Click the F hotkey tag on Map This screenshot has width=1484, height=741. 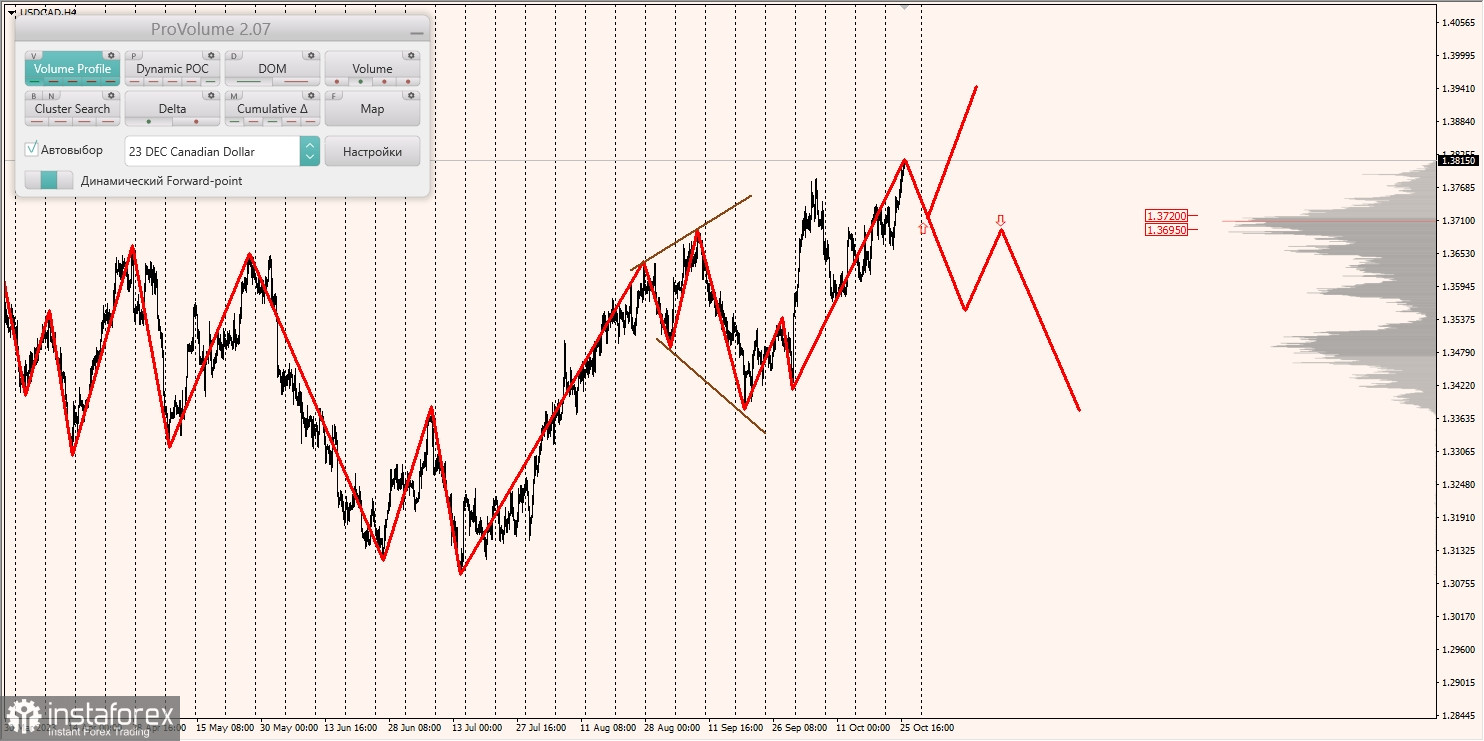tap(334, 96)
